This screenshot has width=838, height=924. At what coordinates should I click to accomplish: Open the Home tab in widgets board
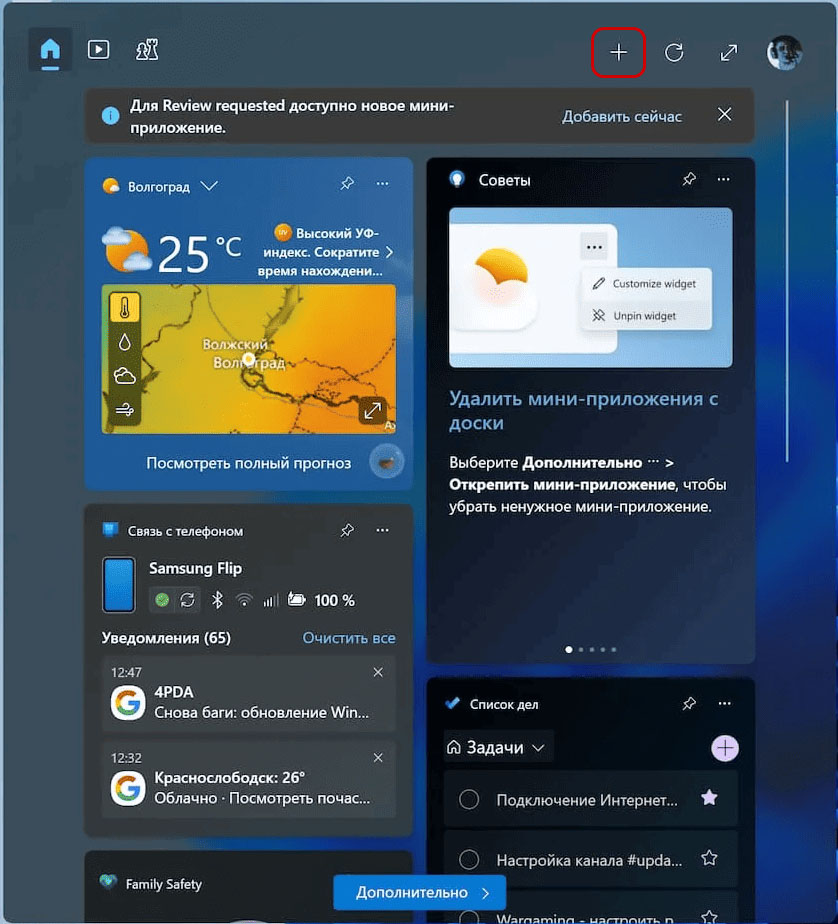(50, 50)
